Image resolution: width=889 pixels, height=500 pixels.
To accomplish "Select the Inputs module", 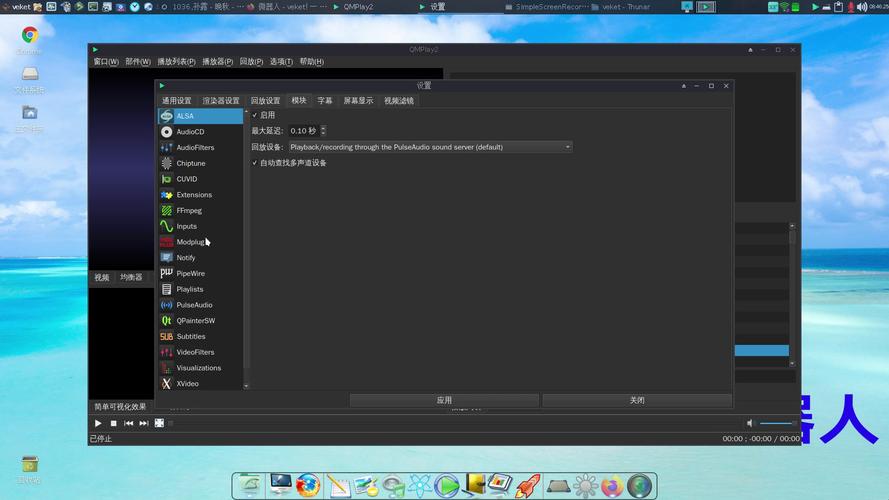I will click(201, 226).
